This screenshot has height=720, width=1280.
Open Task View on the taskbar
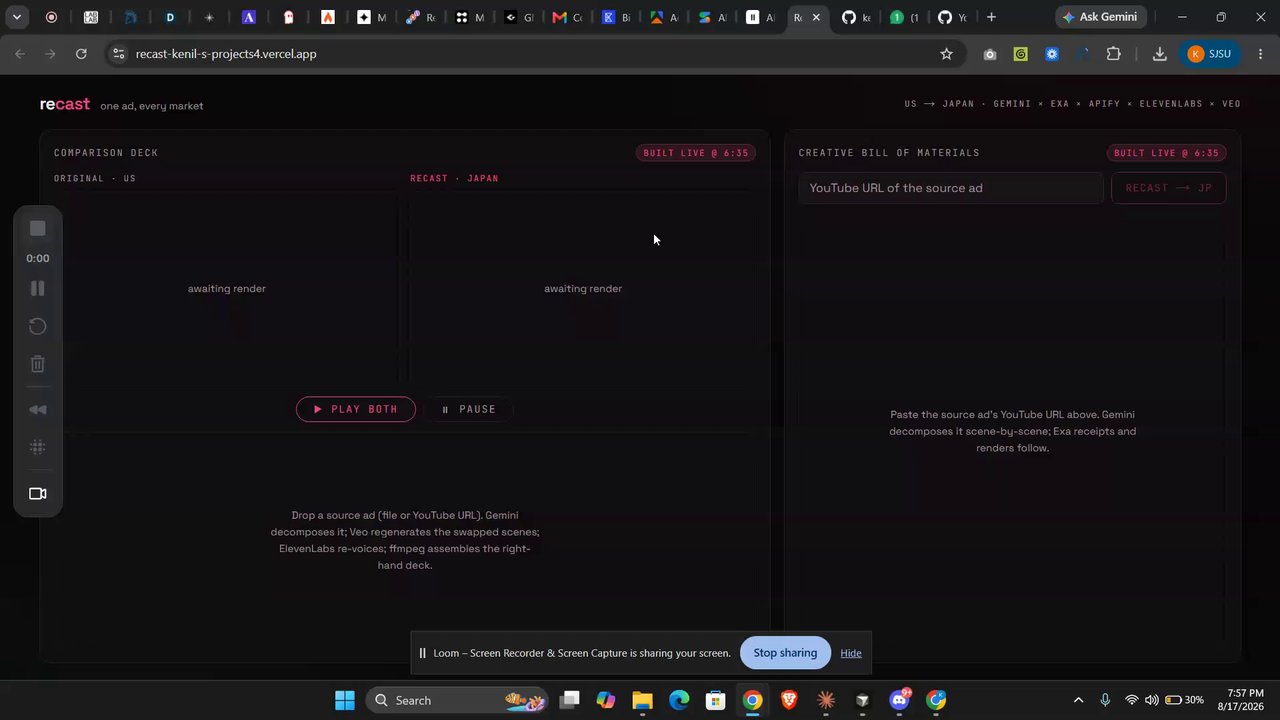coord(569,700)
